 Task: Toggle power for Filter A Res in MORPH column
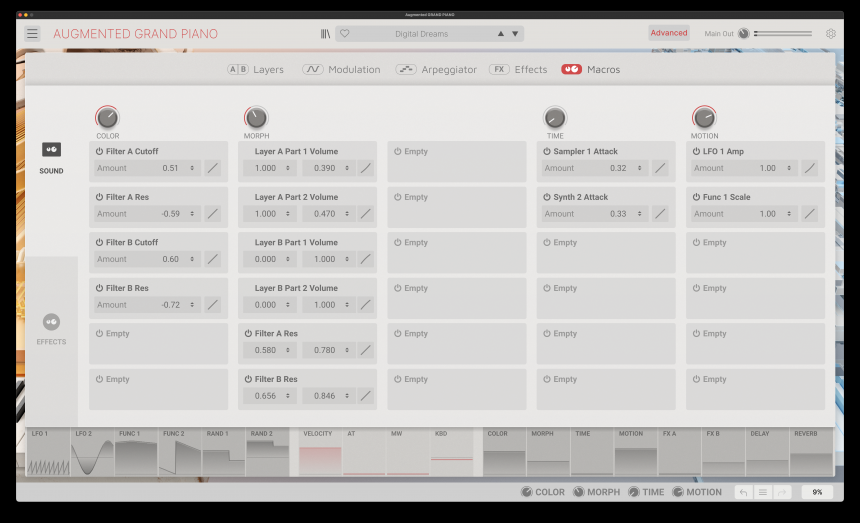tap(248, 333)
